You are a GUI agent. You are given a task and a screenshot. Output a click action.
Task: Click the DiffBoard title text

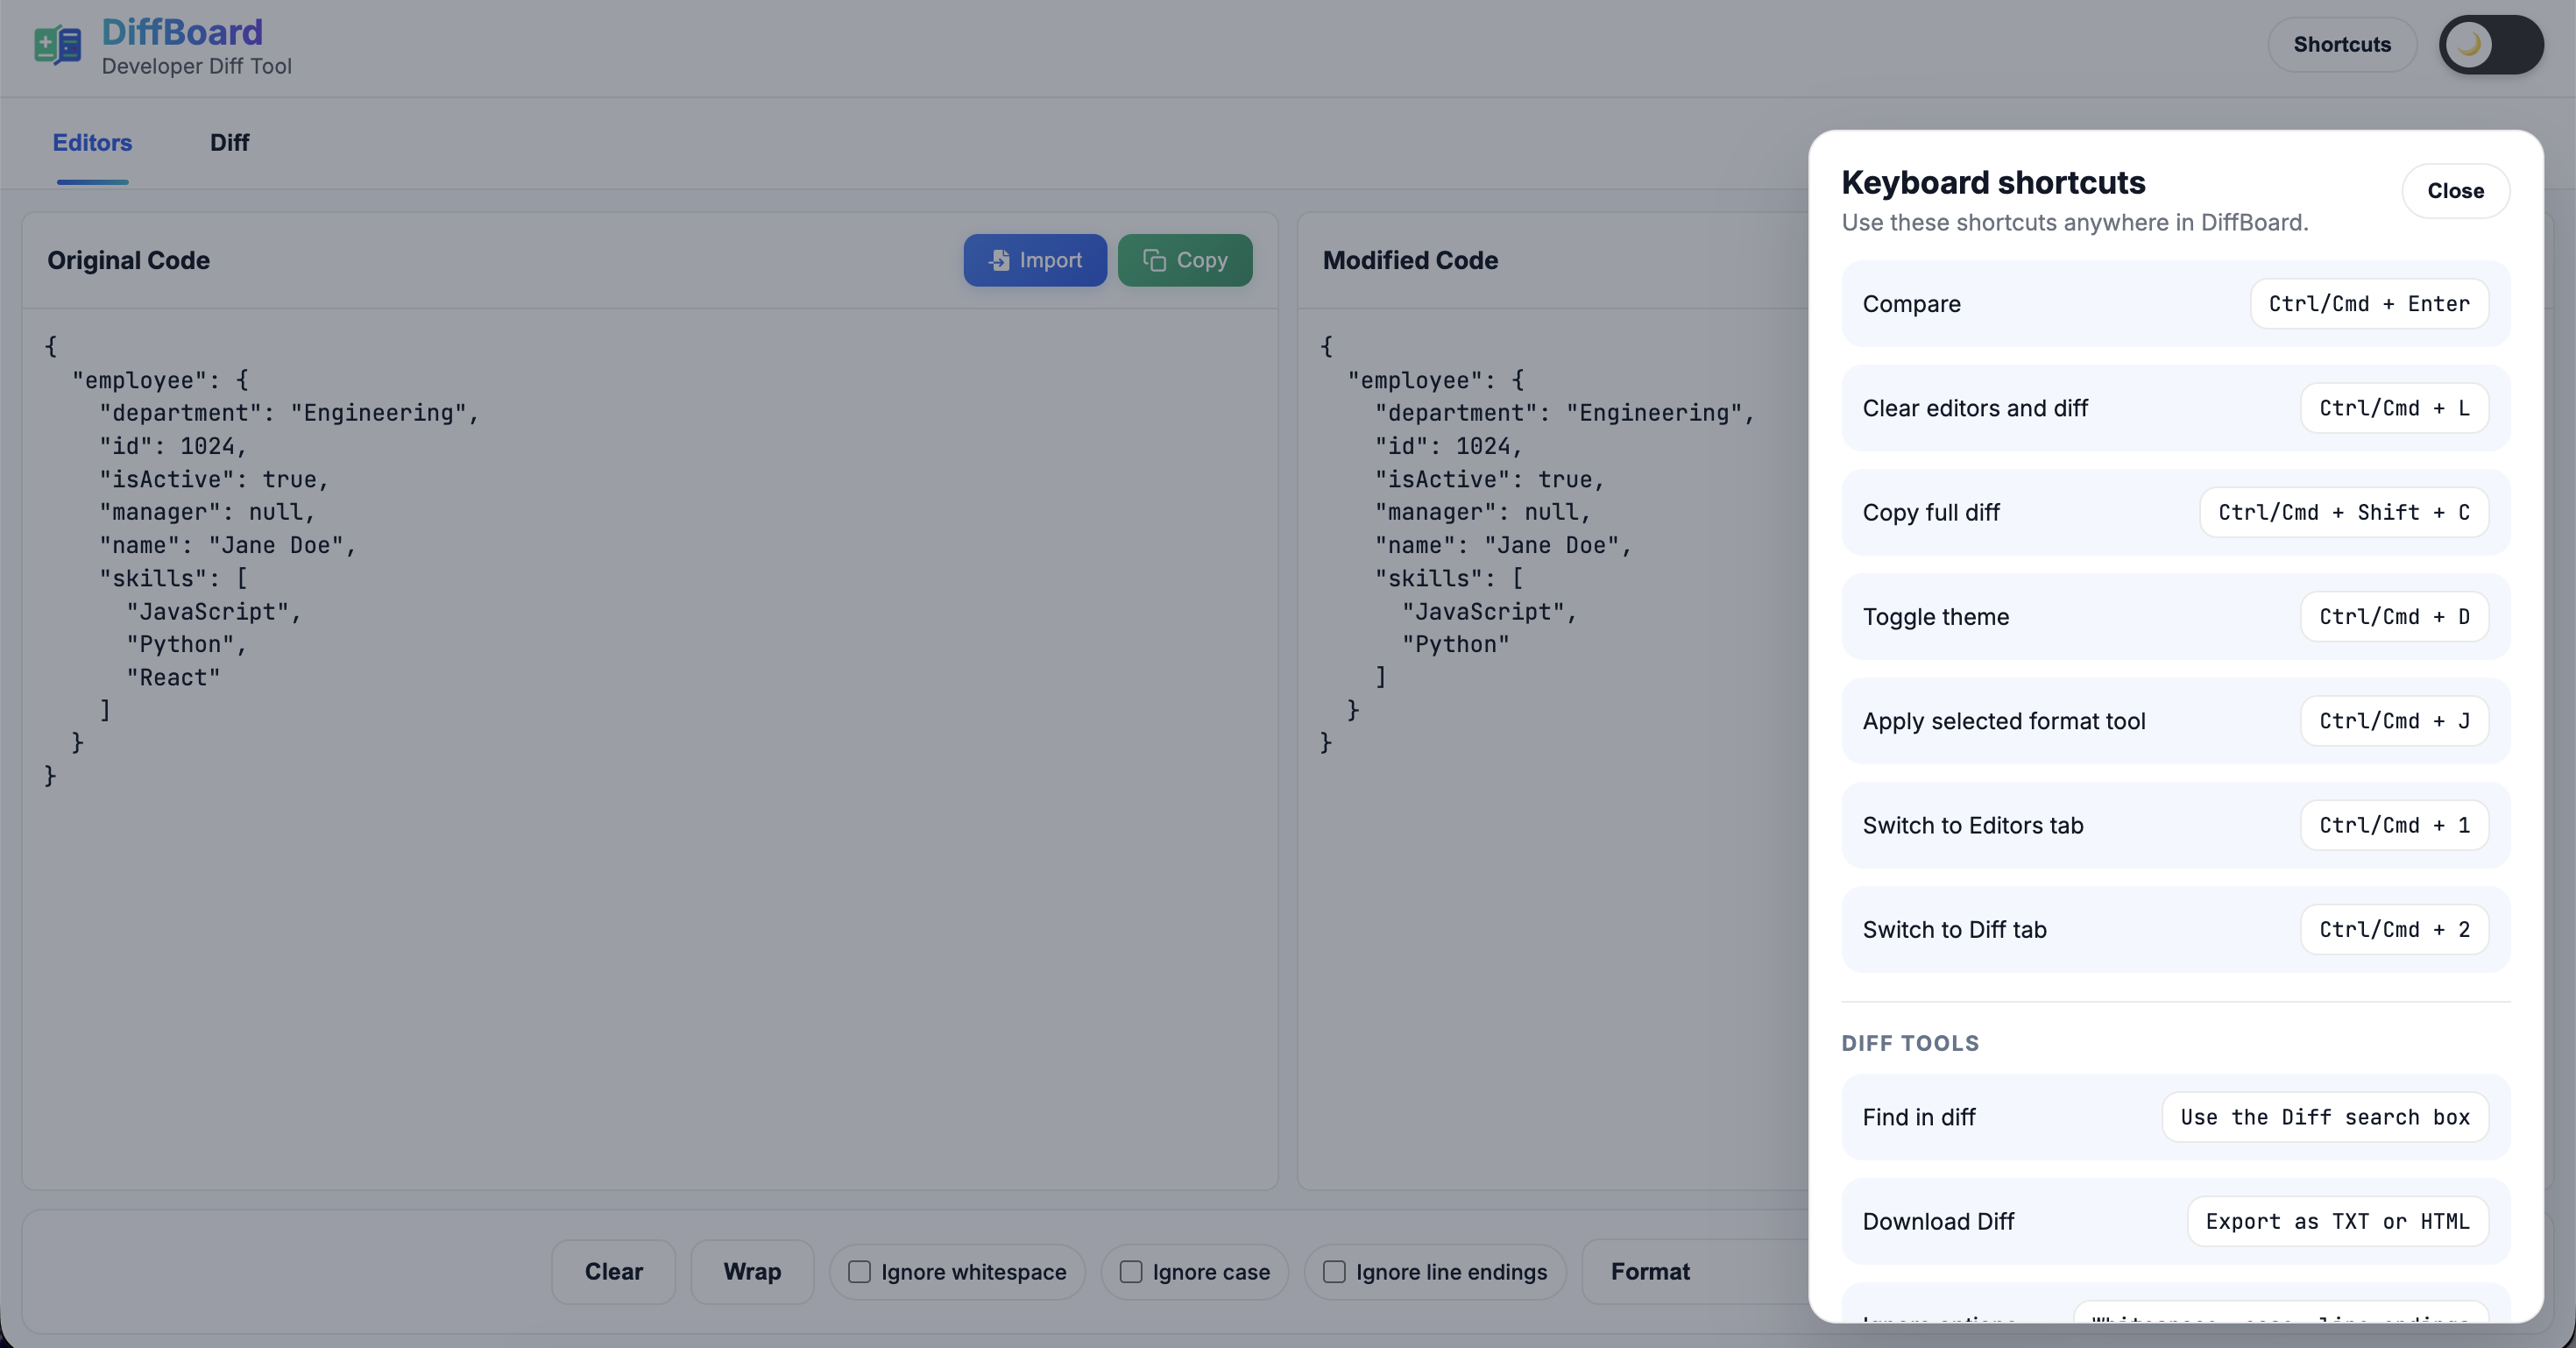coord(182,32)
